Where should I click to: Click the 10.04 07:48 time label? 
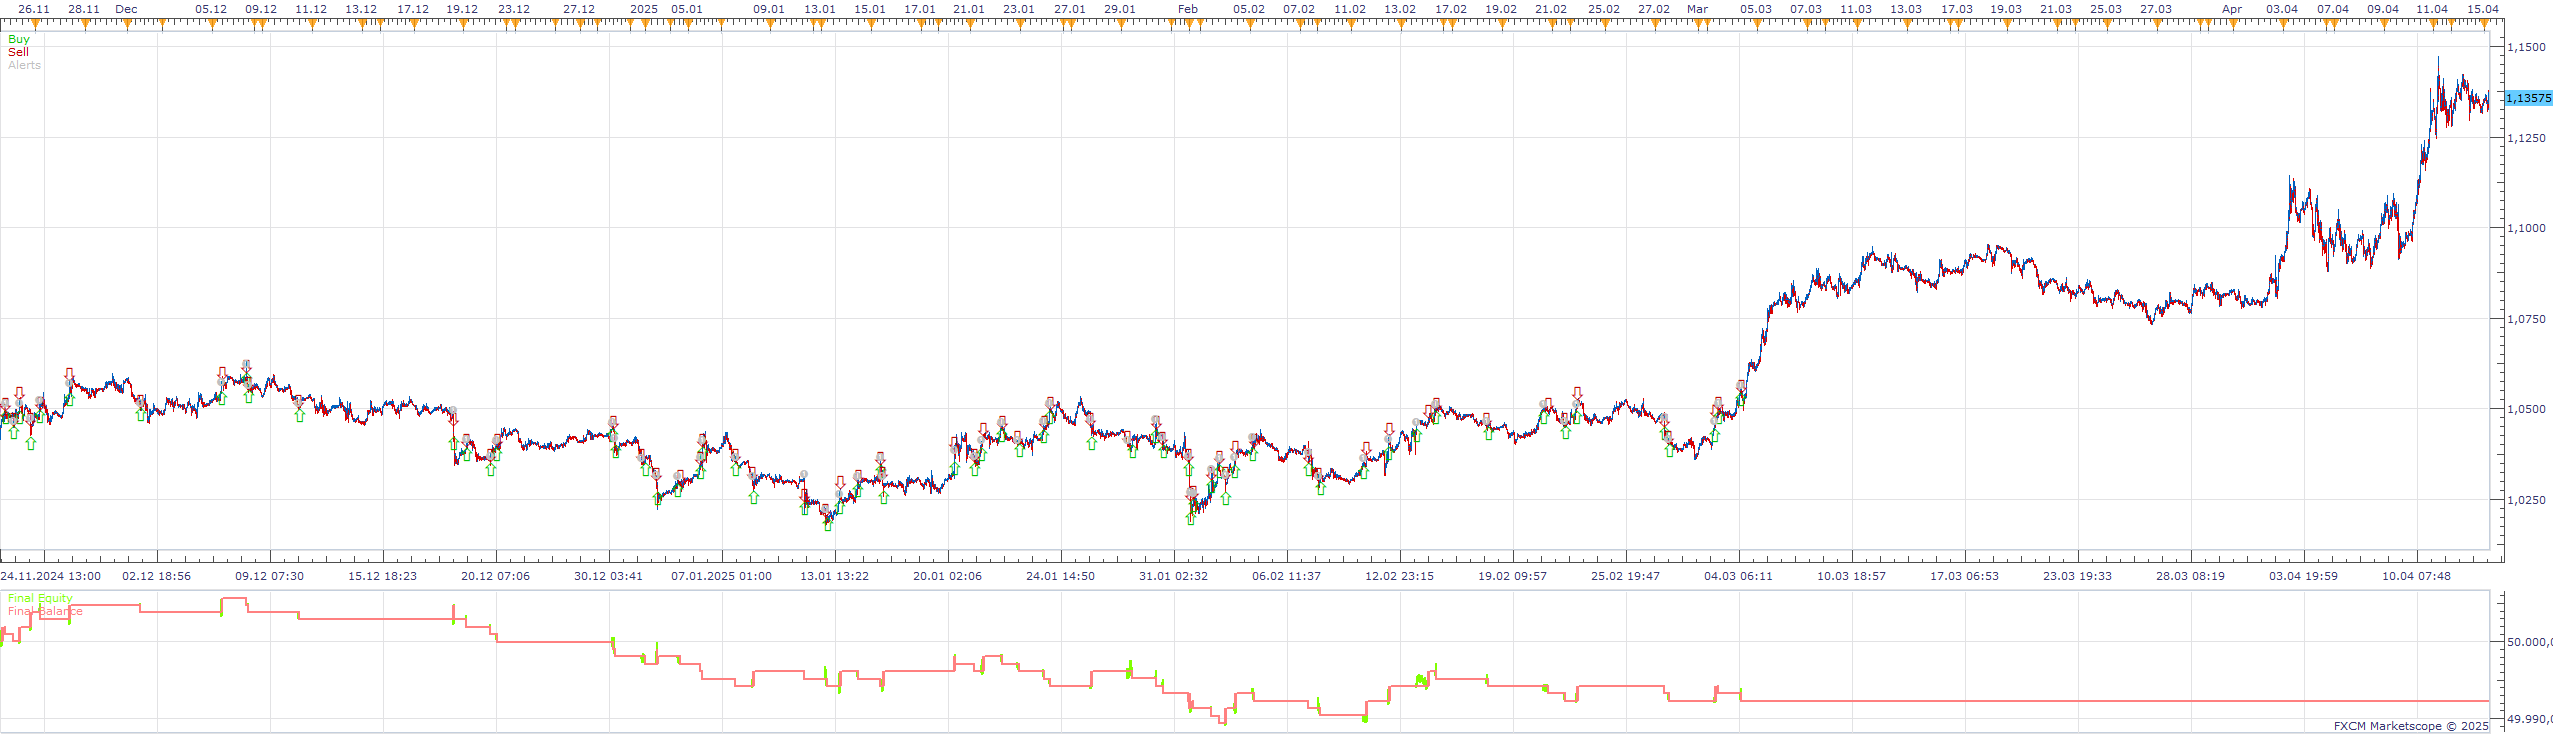point(2416,576)
